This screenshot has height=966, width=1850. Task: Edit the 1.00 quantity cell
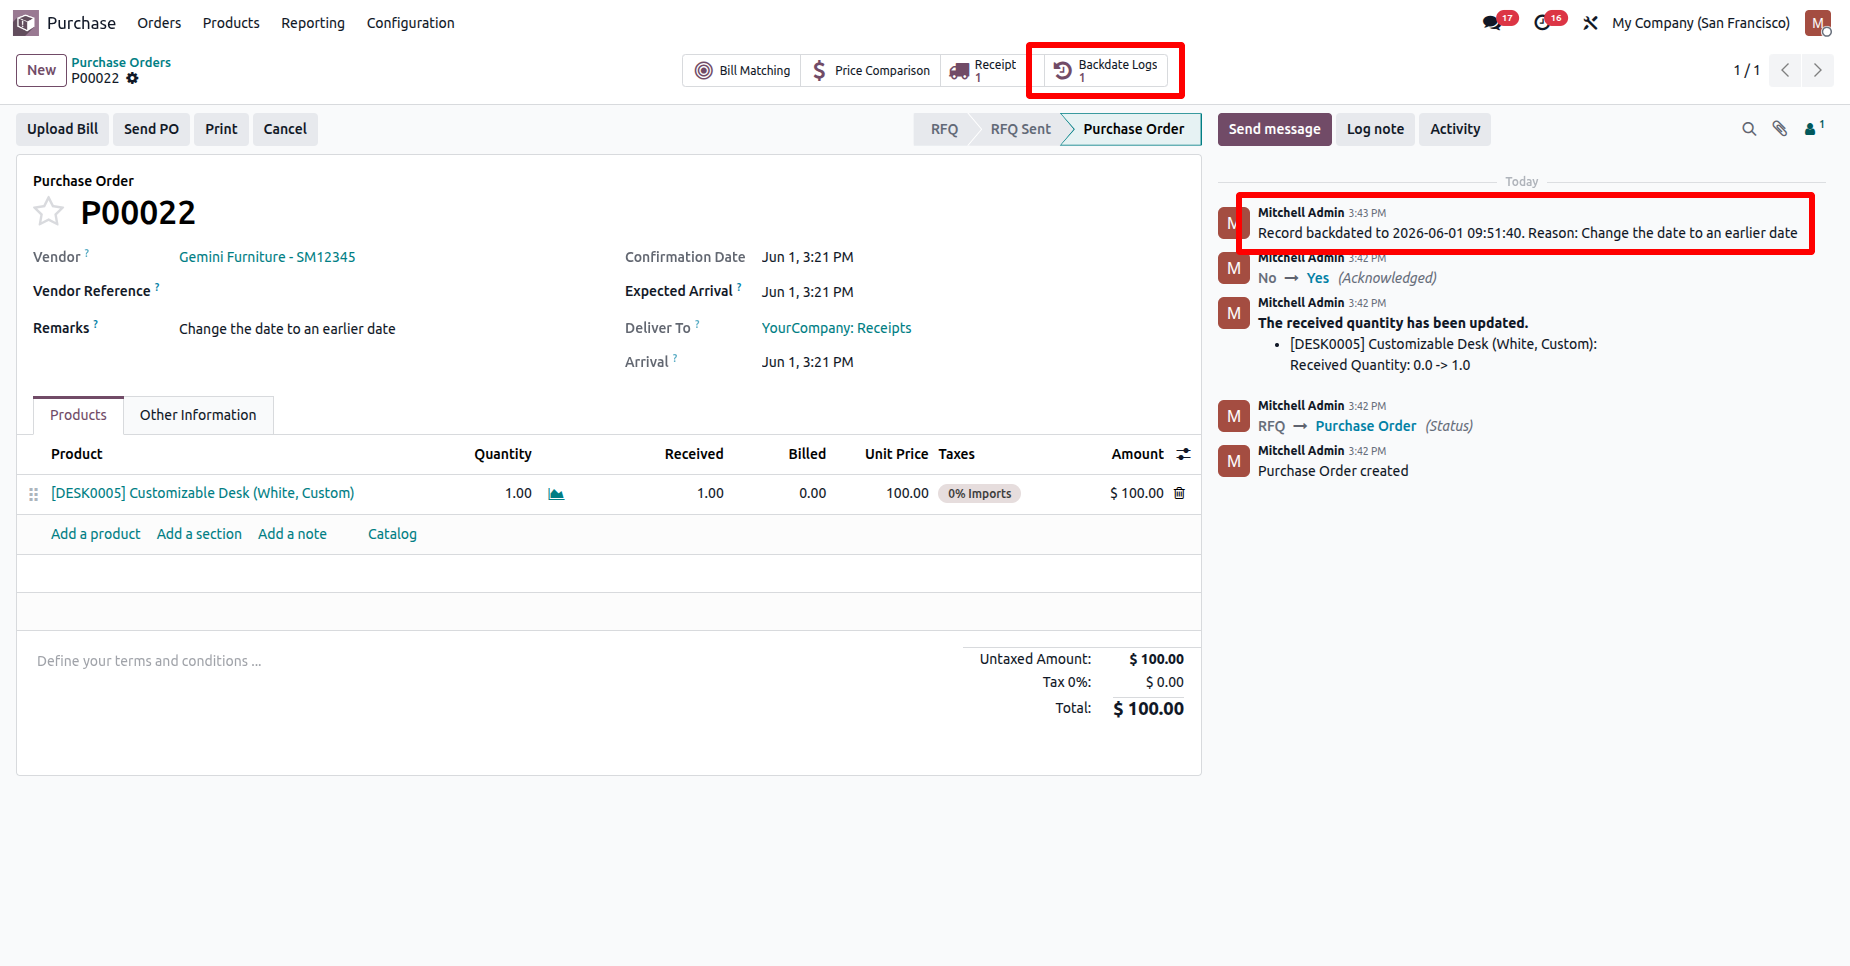pos(518,493)
